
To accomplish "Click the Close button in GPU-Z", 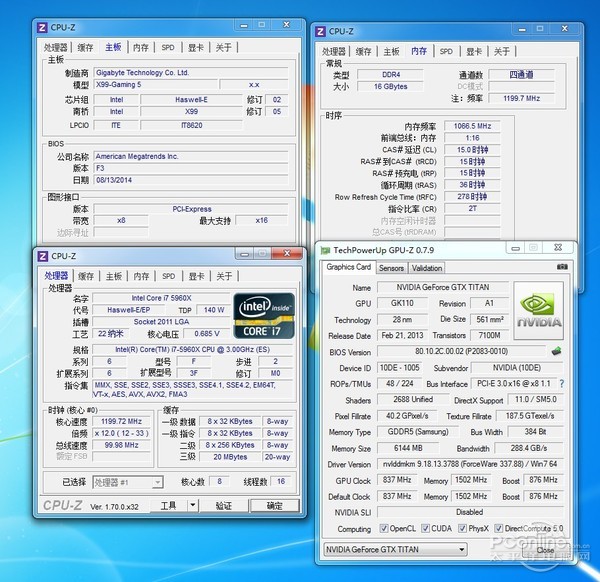I will point(545,550).
